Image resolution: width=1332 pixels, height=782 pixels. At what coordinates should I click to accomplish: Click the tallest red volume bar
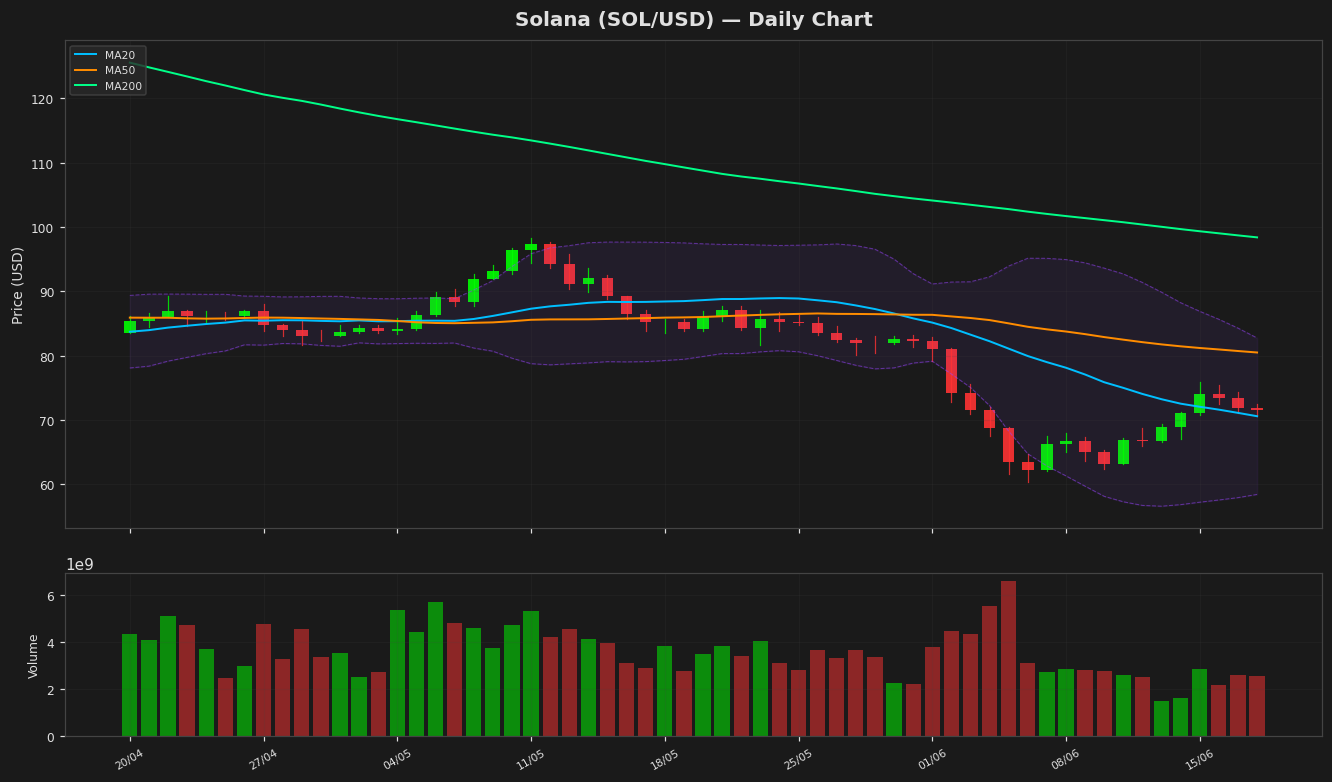[x=1008, y=659]
